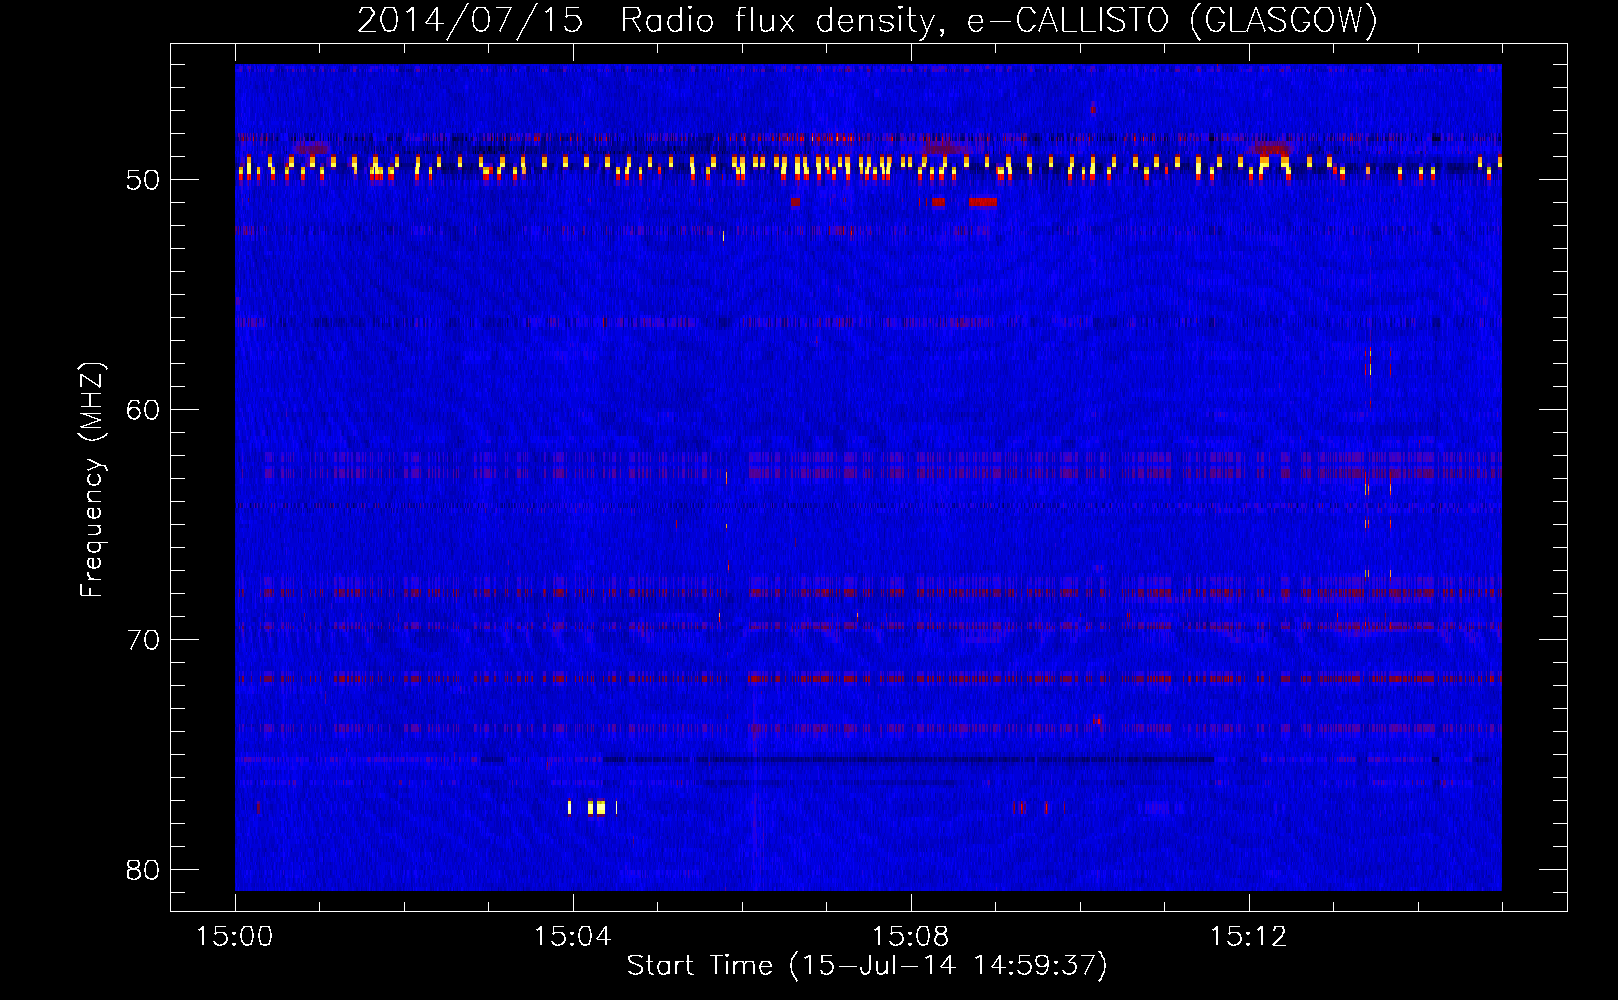The width and height of the screenshot is (1618, 1000).
Task: Click the red streak at 51 MHz near 15:09
Action: (983, 202)
